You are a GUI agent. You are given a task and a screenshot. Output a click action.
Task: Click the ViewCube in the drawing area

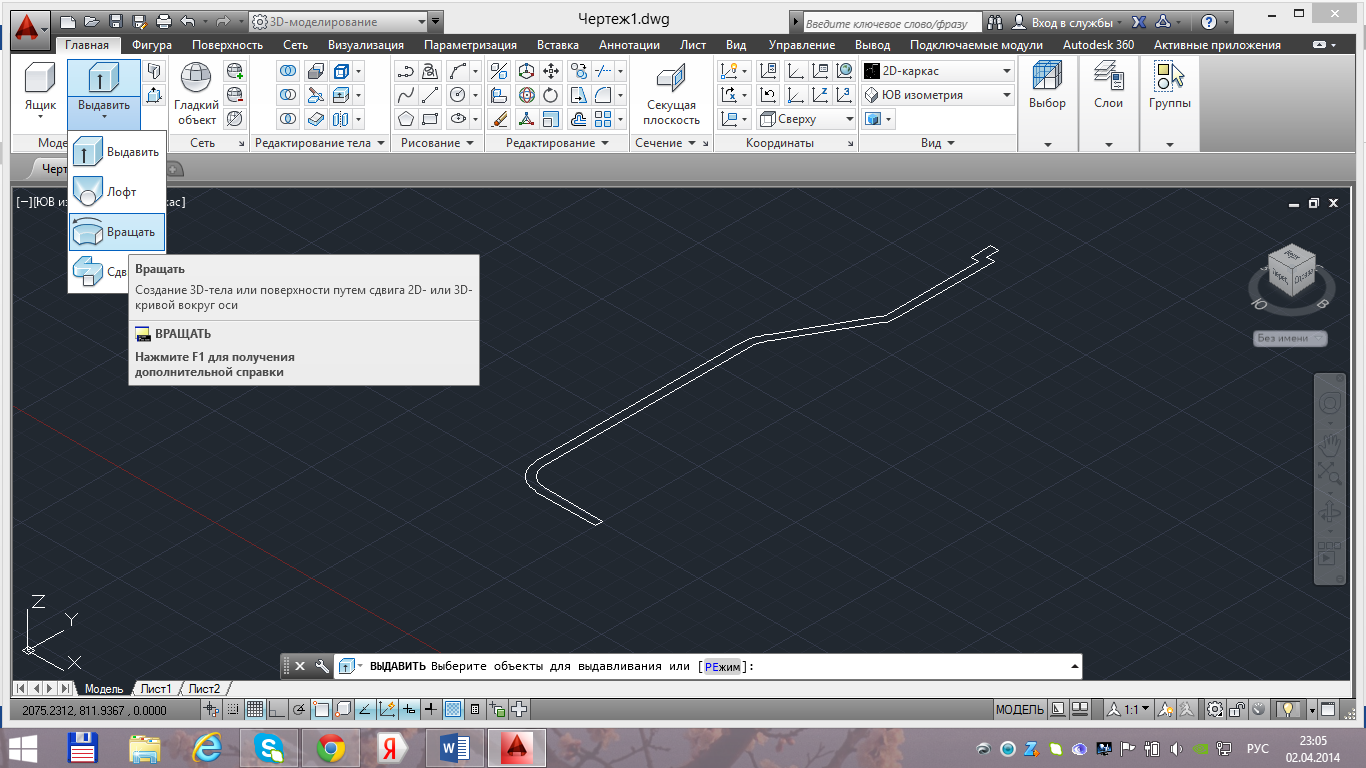coord(1289,270)
